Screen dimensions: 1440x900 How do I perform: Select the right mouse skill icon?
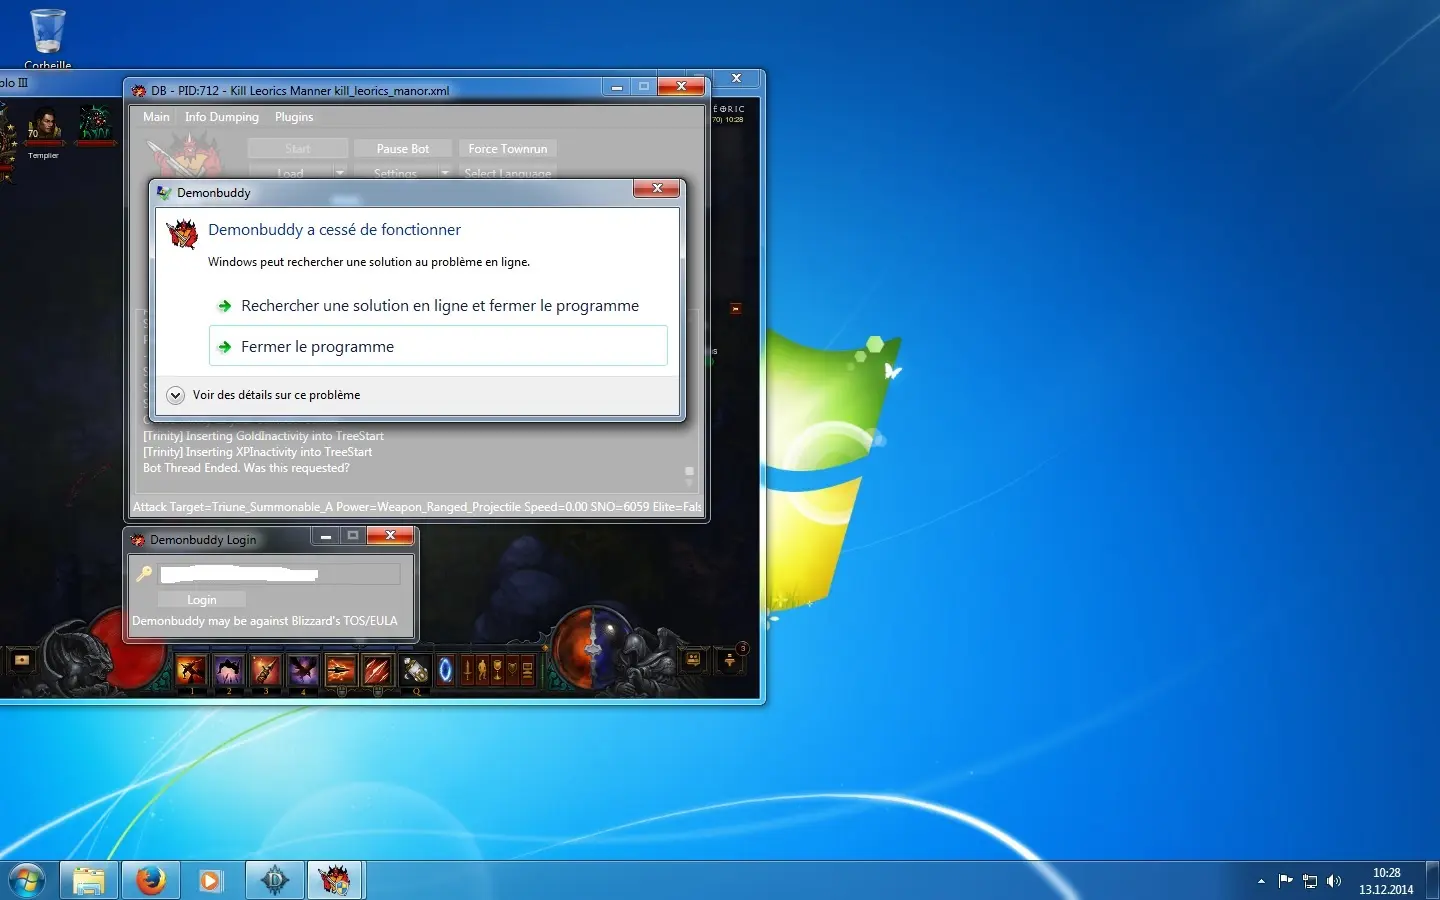coord(378,670)
